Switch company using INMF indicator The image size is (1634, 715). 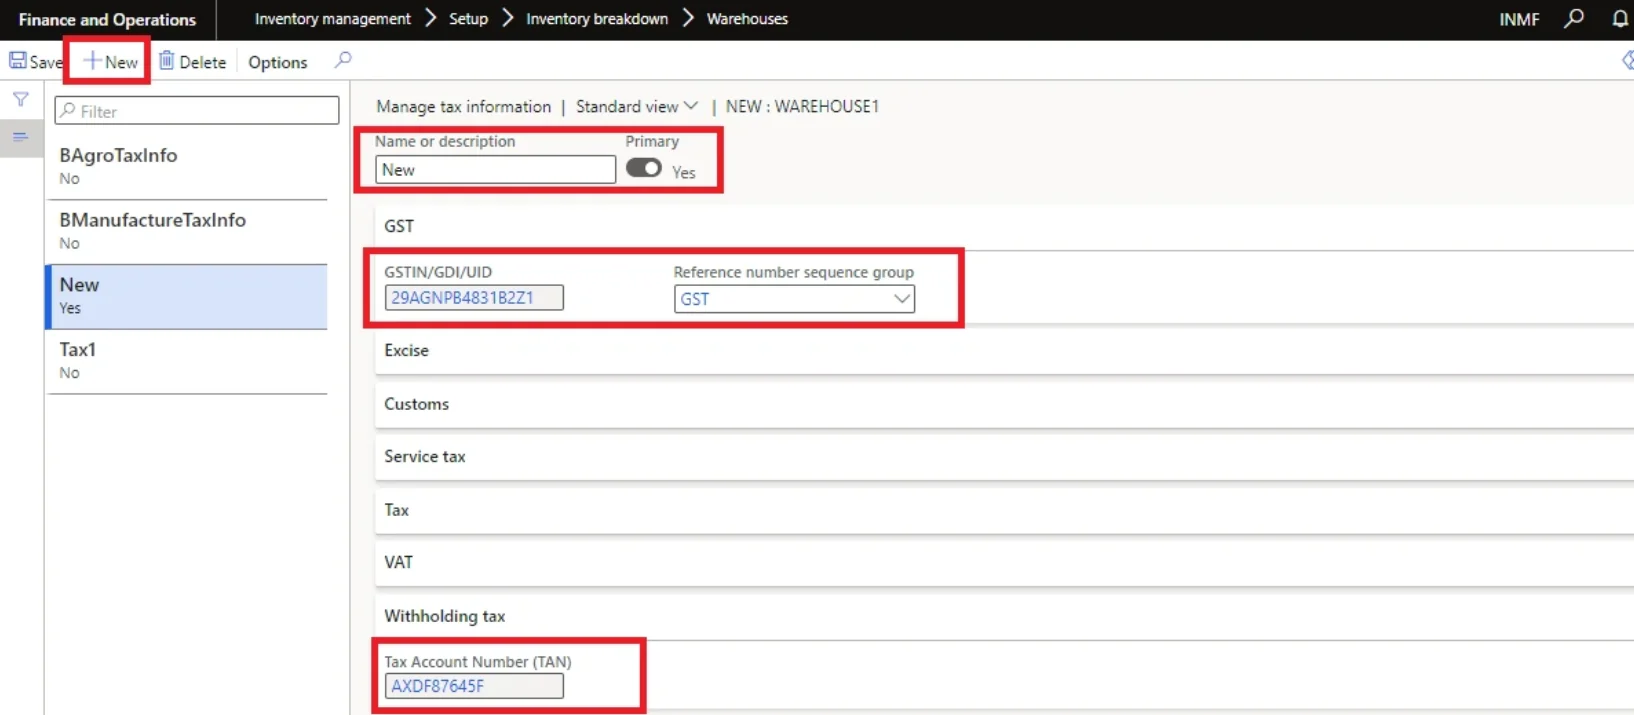coord(1519,19)
